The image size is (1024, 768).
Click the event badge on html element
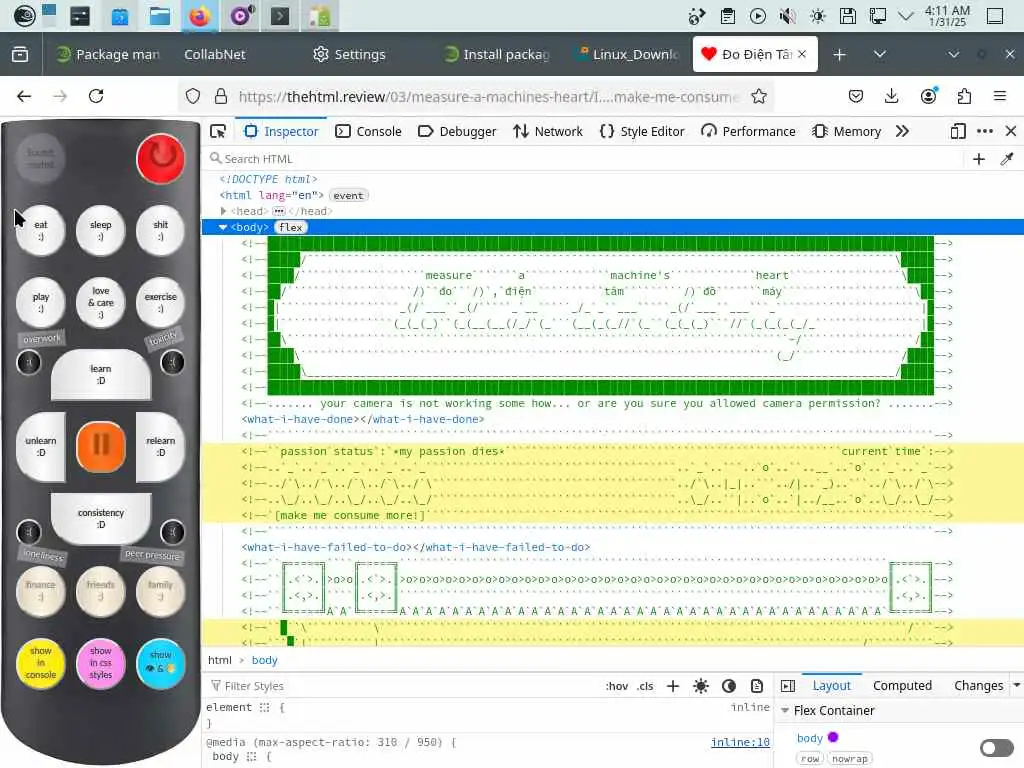(348, 195)
